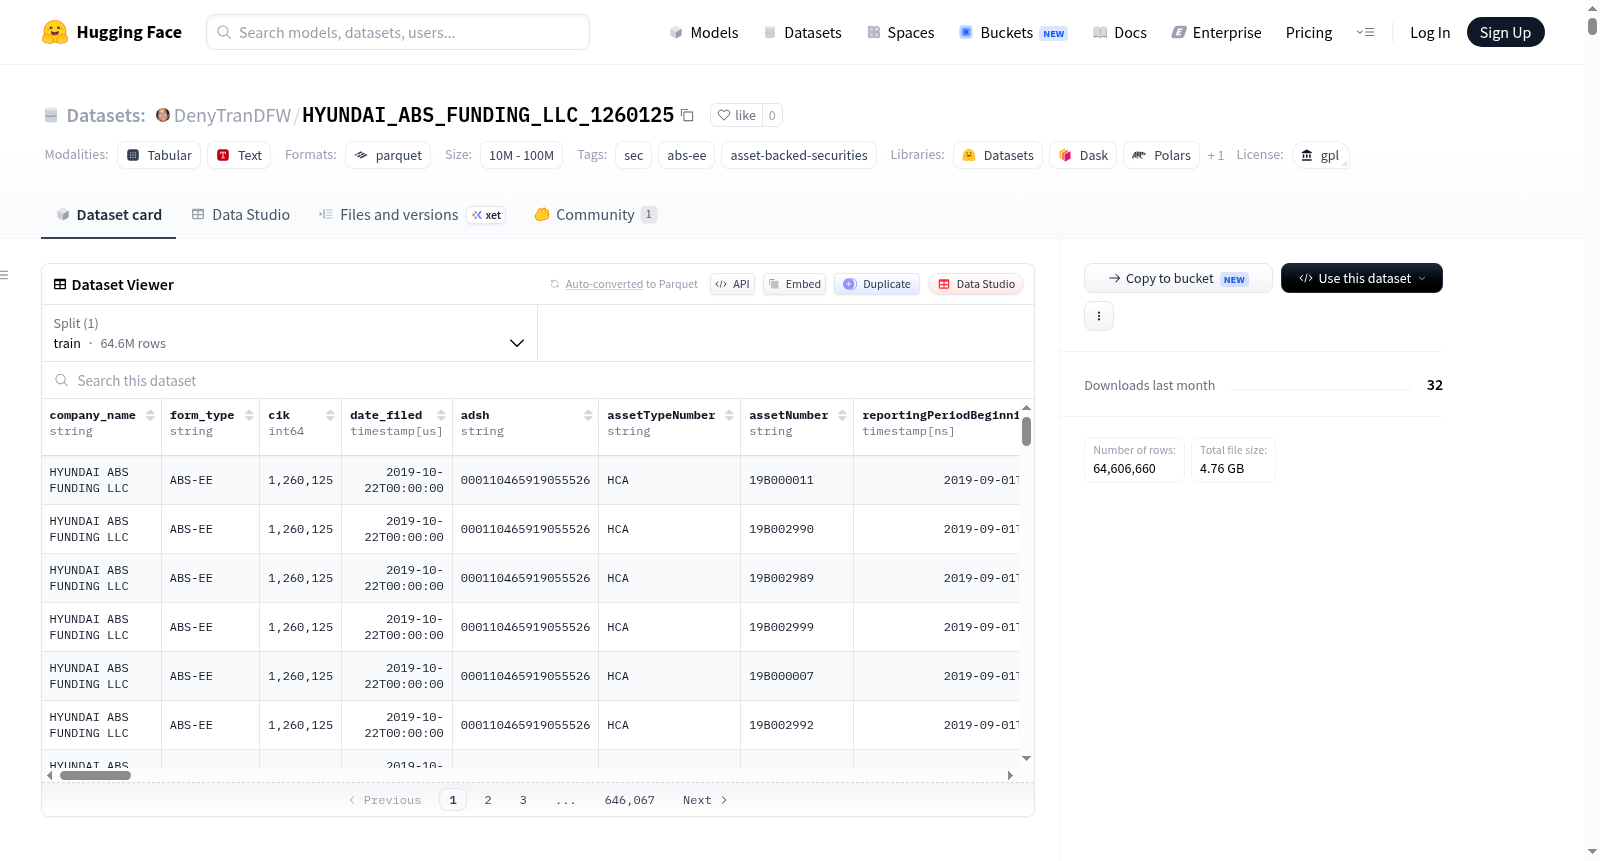Image resolution: width=1600 pixels, height=861 pixels.
Task: Switch to the Data Studio tab
Action: (241, 214)
